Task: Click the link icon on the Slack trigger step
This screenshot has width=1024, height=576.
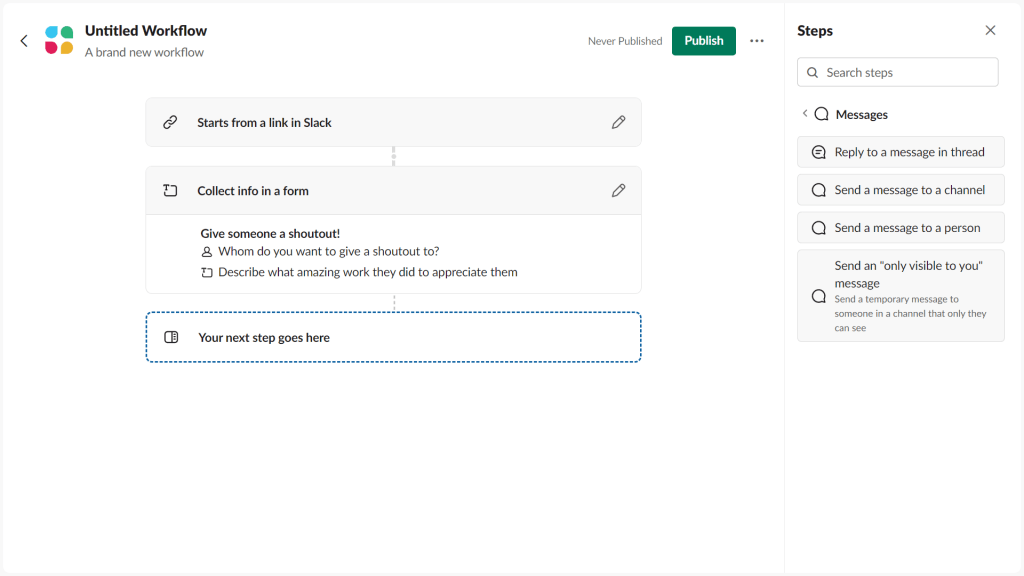Action: (171, 121)
